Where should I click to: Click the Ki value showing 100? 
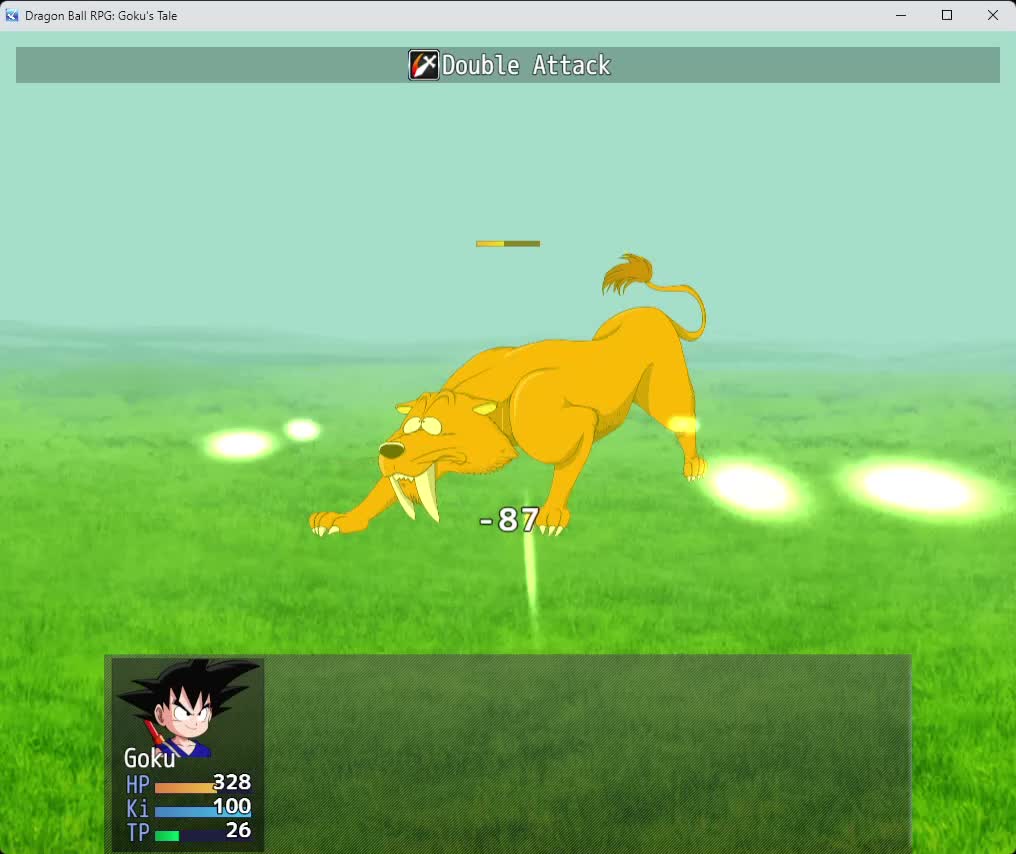point(232,808)
